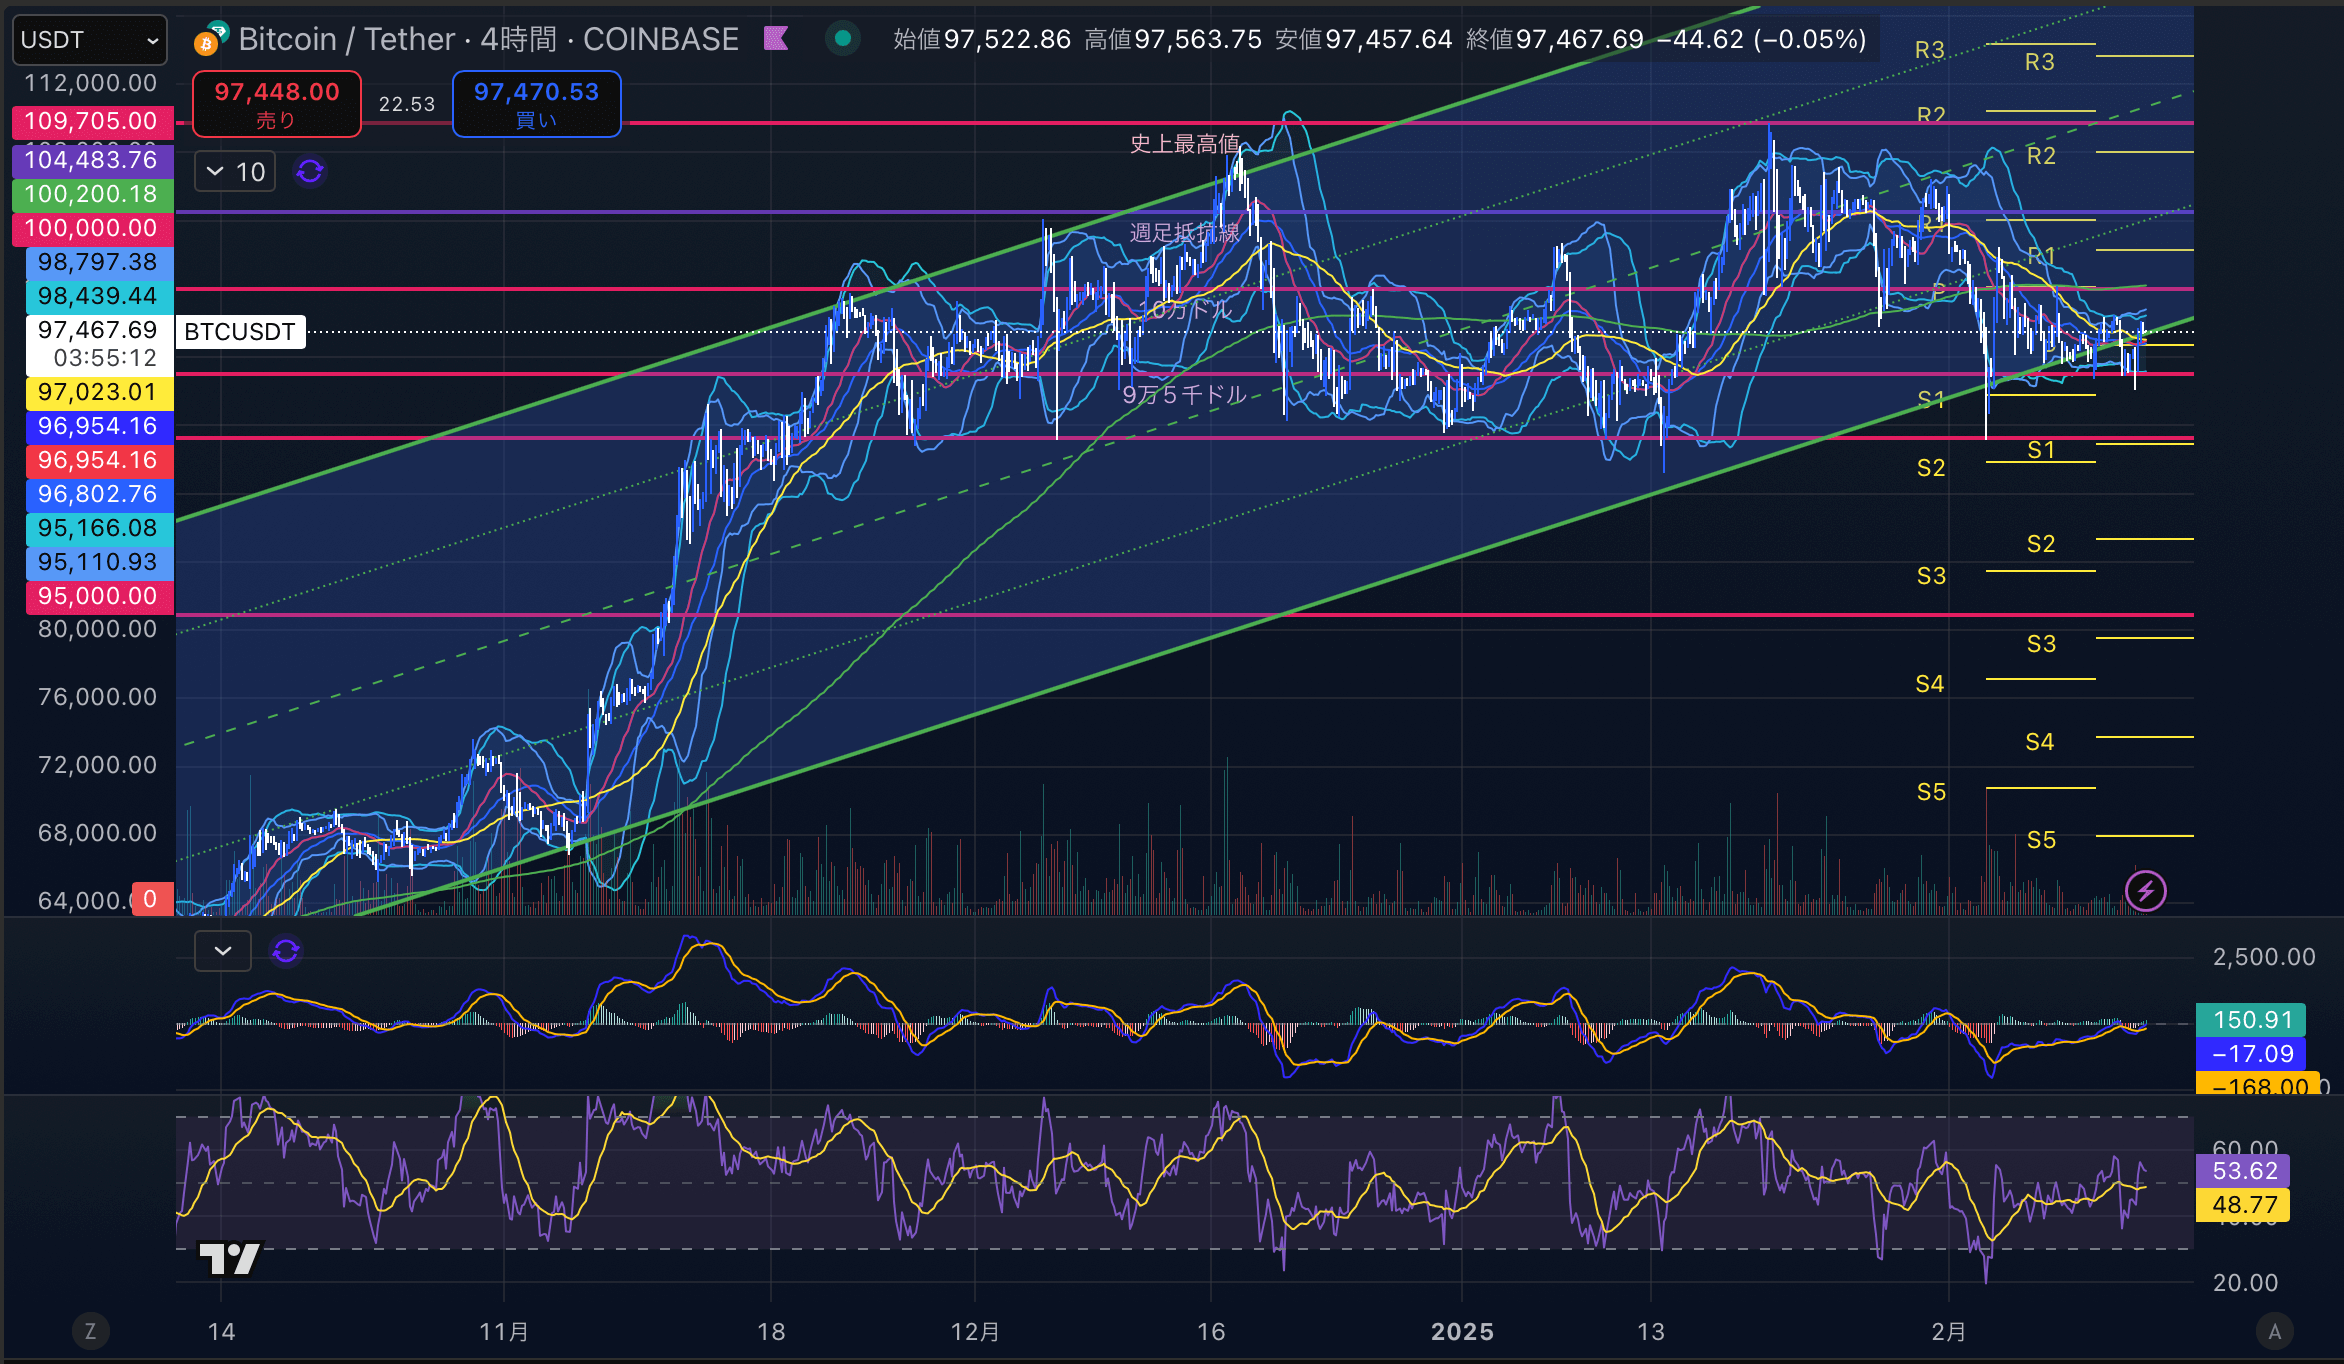Viewport: 2344px width, 1364px height.
Task: Select the green 100,200.18 price label
Action: tap(92, 194)
